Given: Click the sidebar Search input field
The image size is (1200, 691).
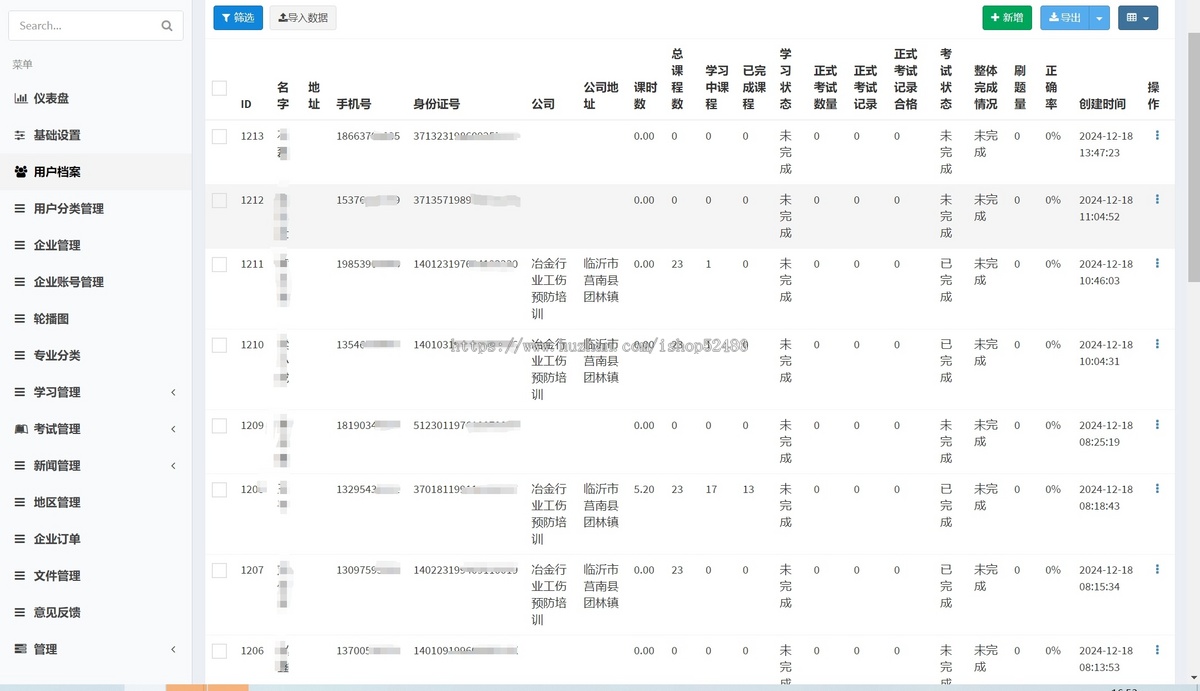Looking at the screenshot, I should pyautogui.click(x=83, y=26).
